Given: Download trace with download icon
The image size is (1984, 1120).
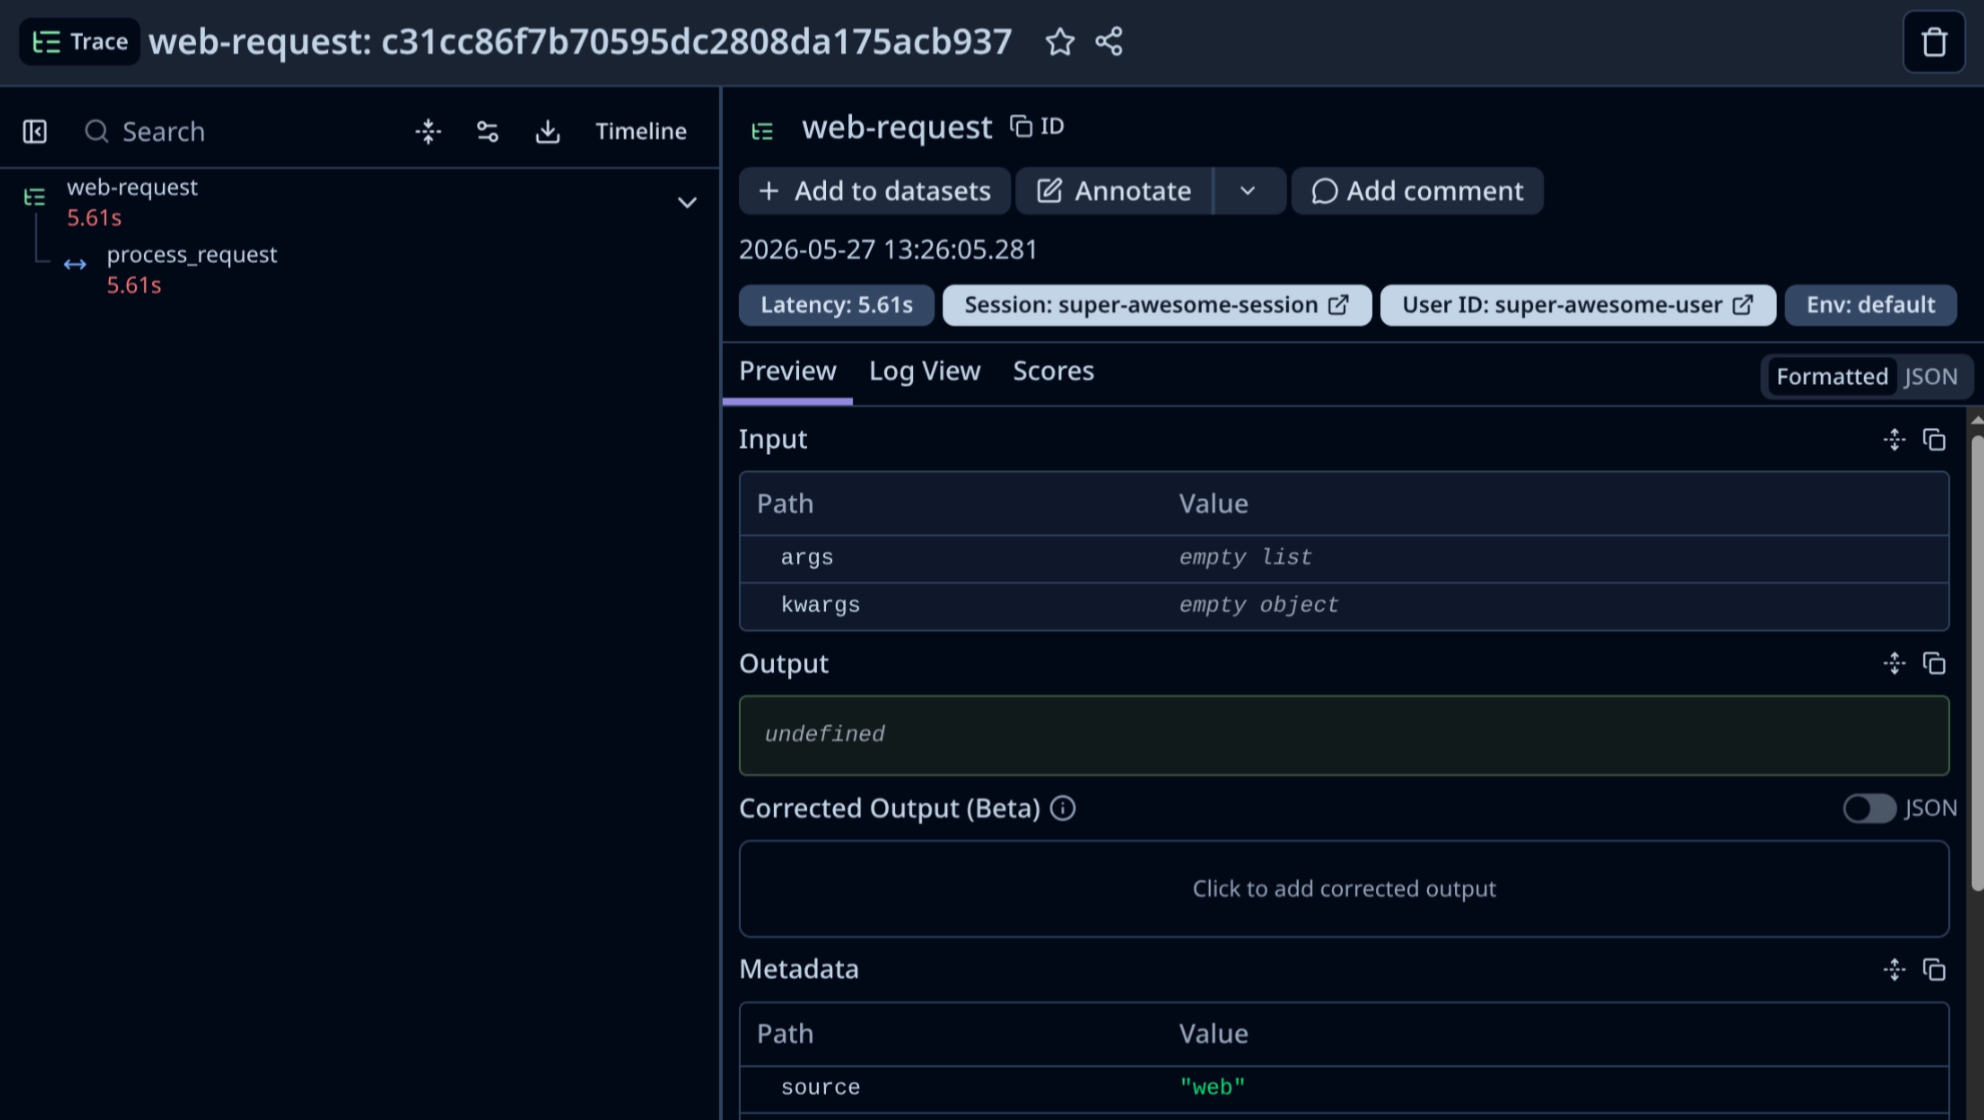Looking at the screenshot, I should point(547,131).
